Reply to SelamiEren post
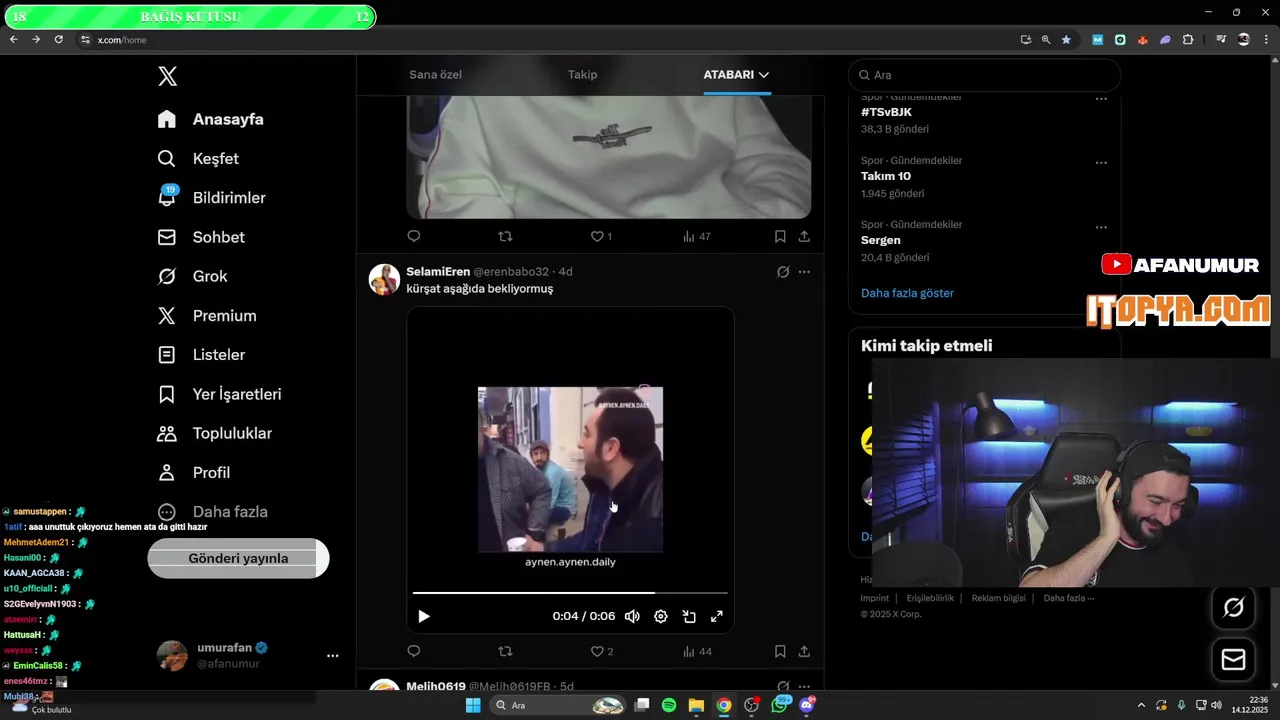This screenshot has height=720, width=1280. click(414, 651)
